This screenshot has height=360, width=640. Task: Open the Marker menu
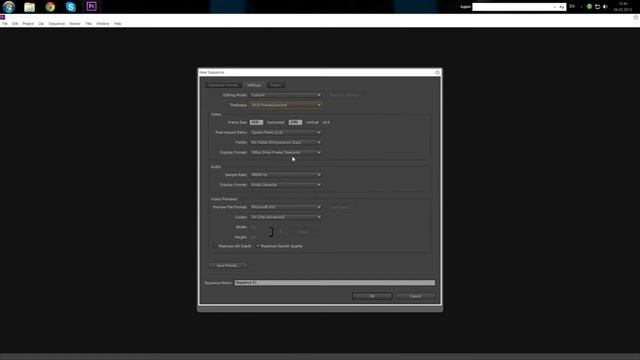tap(75, 24)
